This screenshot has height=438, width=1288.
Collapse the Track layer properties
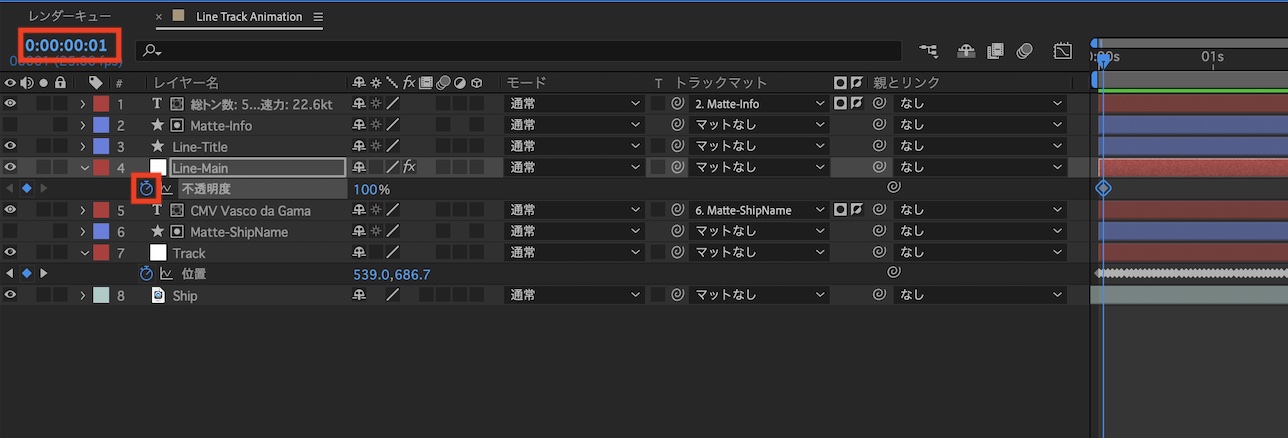(x=84, y=253)
